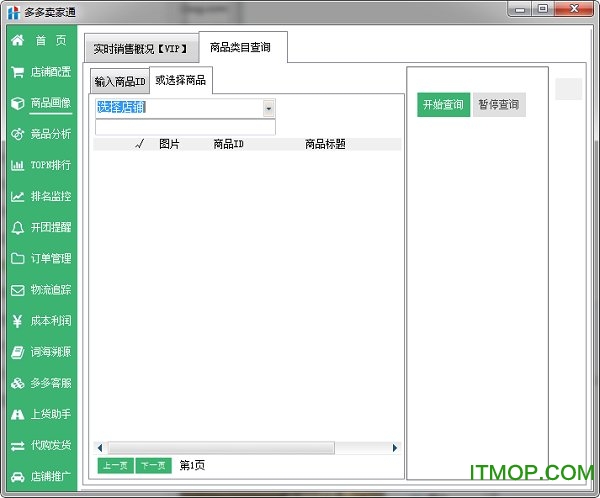Click the horizontal scrollbar right arrow

point(395,447)
